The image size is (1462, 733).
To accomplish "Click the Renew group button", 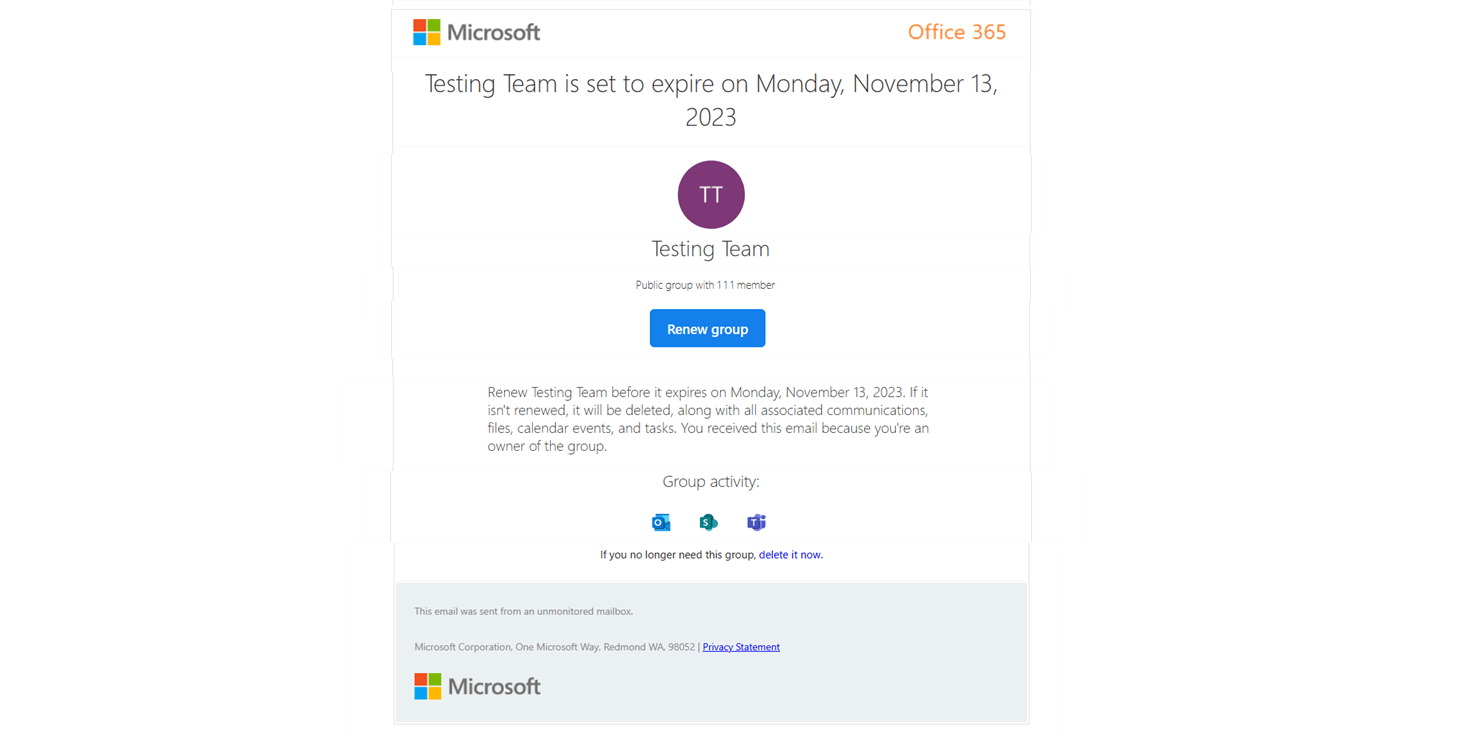I will (x=707, y=328).
